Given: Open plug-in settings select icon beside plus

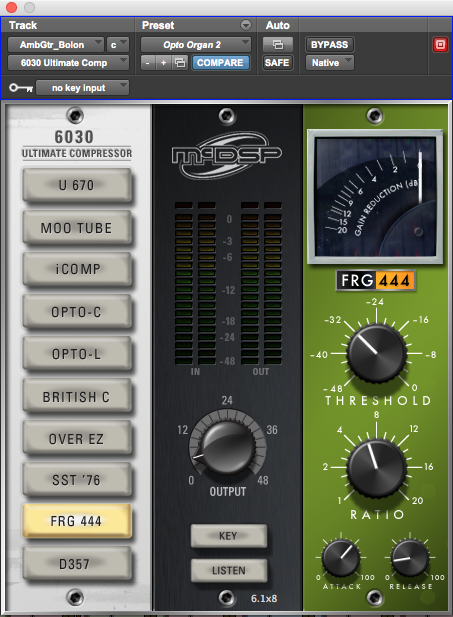Looking at the screenshot, I should (180, 63).
